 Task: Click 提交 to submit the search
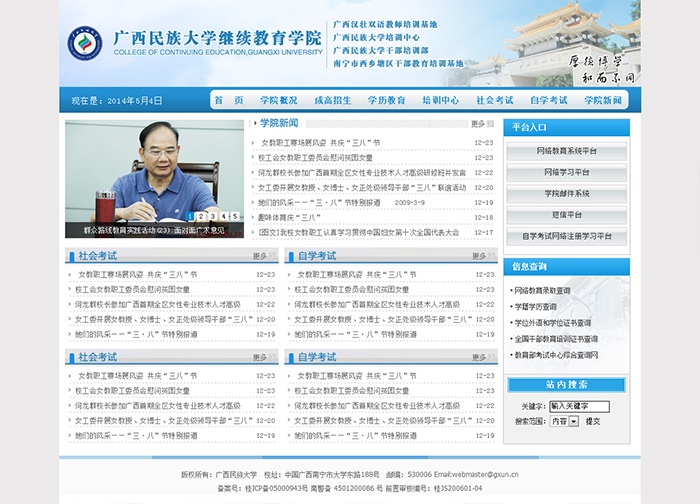pos(593,421)
